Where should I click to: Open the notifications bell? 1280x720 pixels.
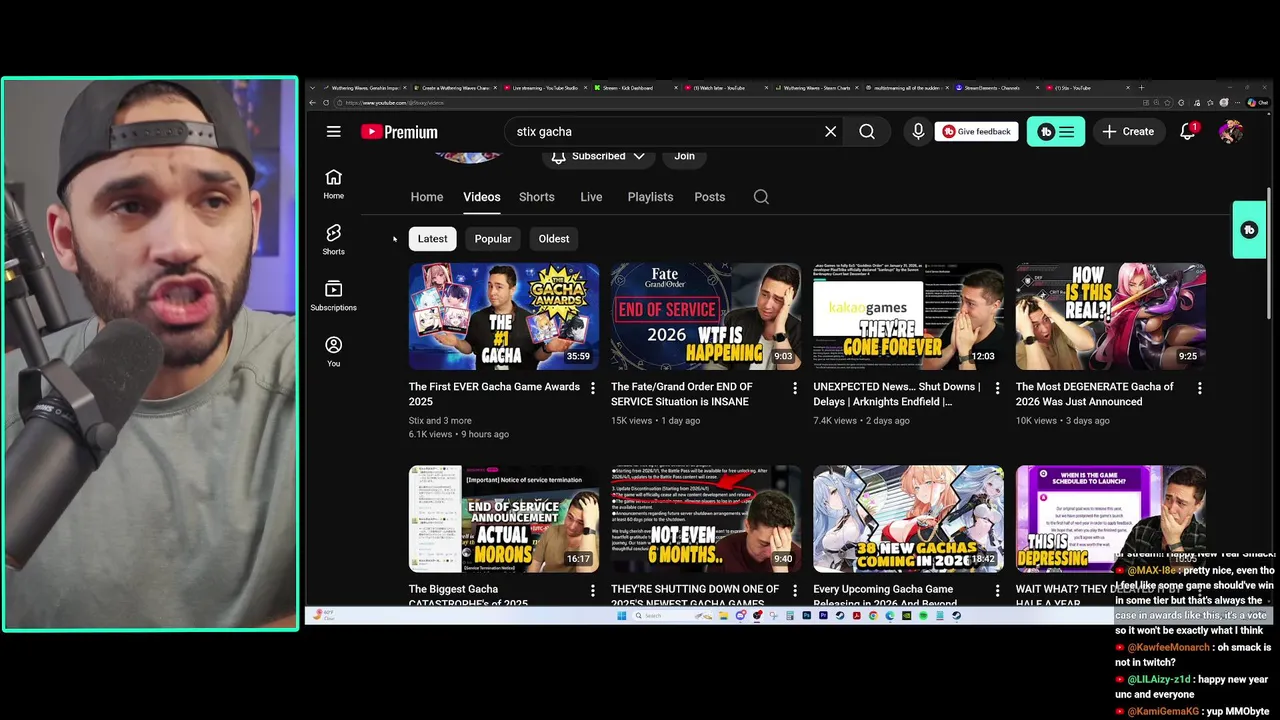click(1188, 131)
